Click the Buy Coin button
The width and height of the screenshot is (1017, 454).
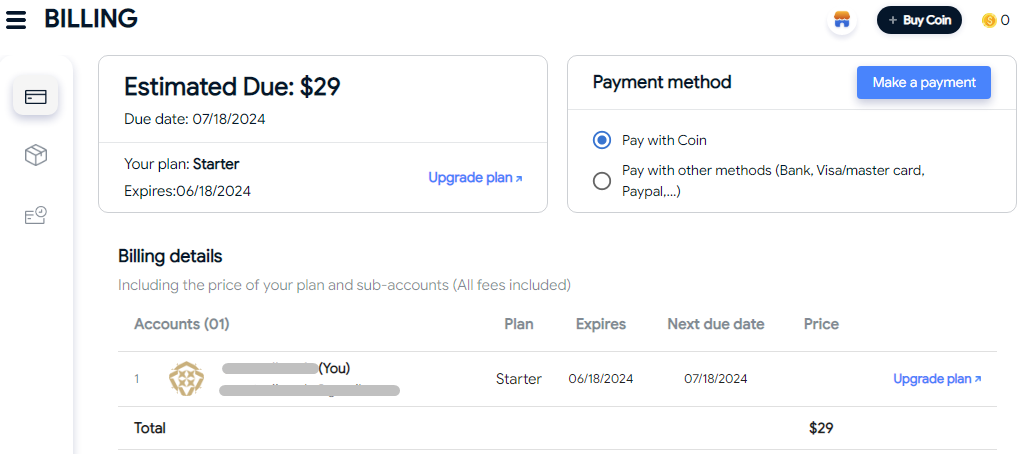(919, 20)
